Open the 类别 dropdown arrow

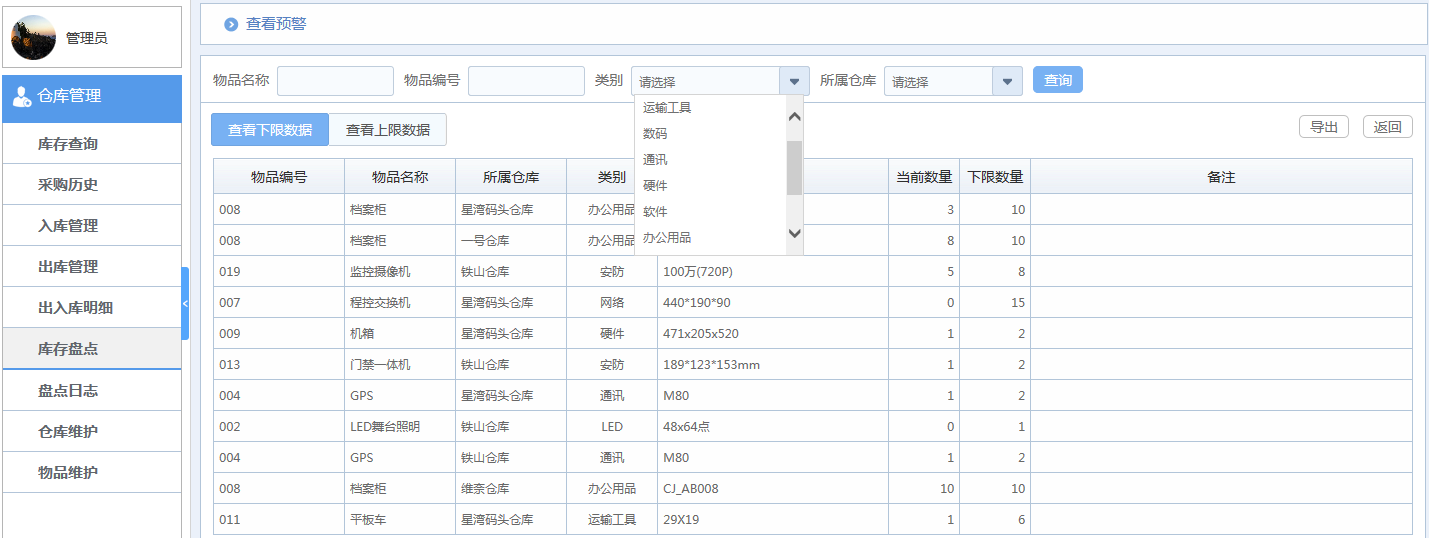[794, 81]
